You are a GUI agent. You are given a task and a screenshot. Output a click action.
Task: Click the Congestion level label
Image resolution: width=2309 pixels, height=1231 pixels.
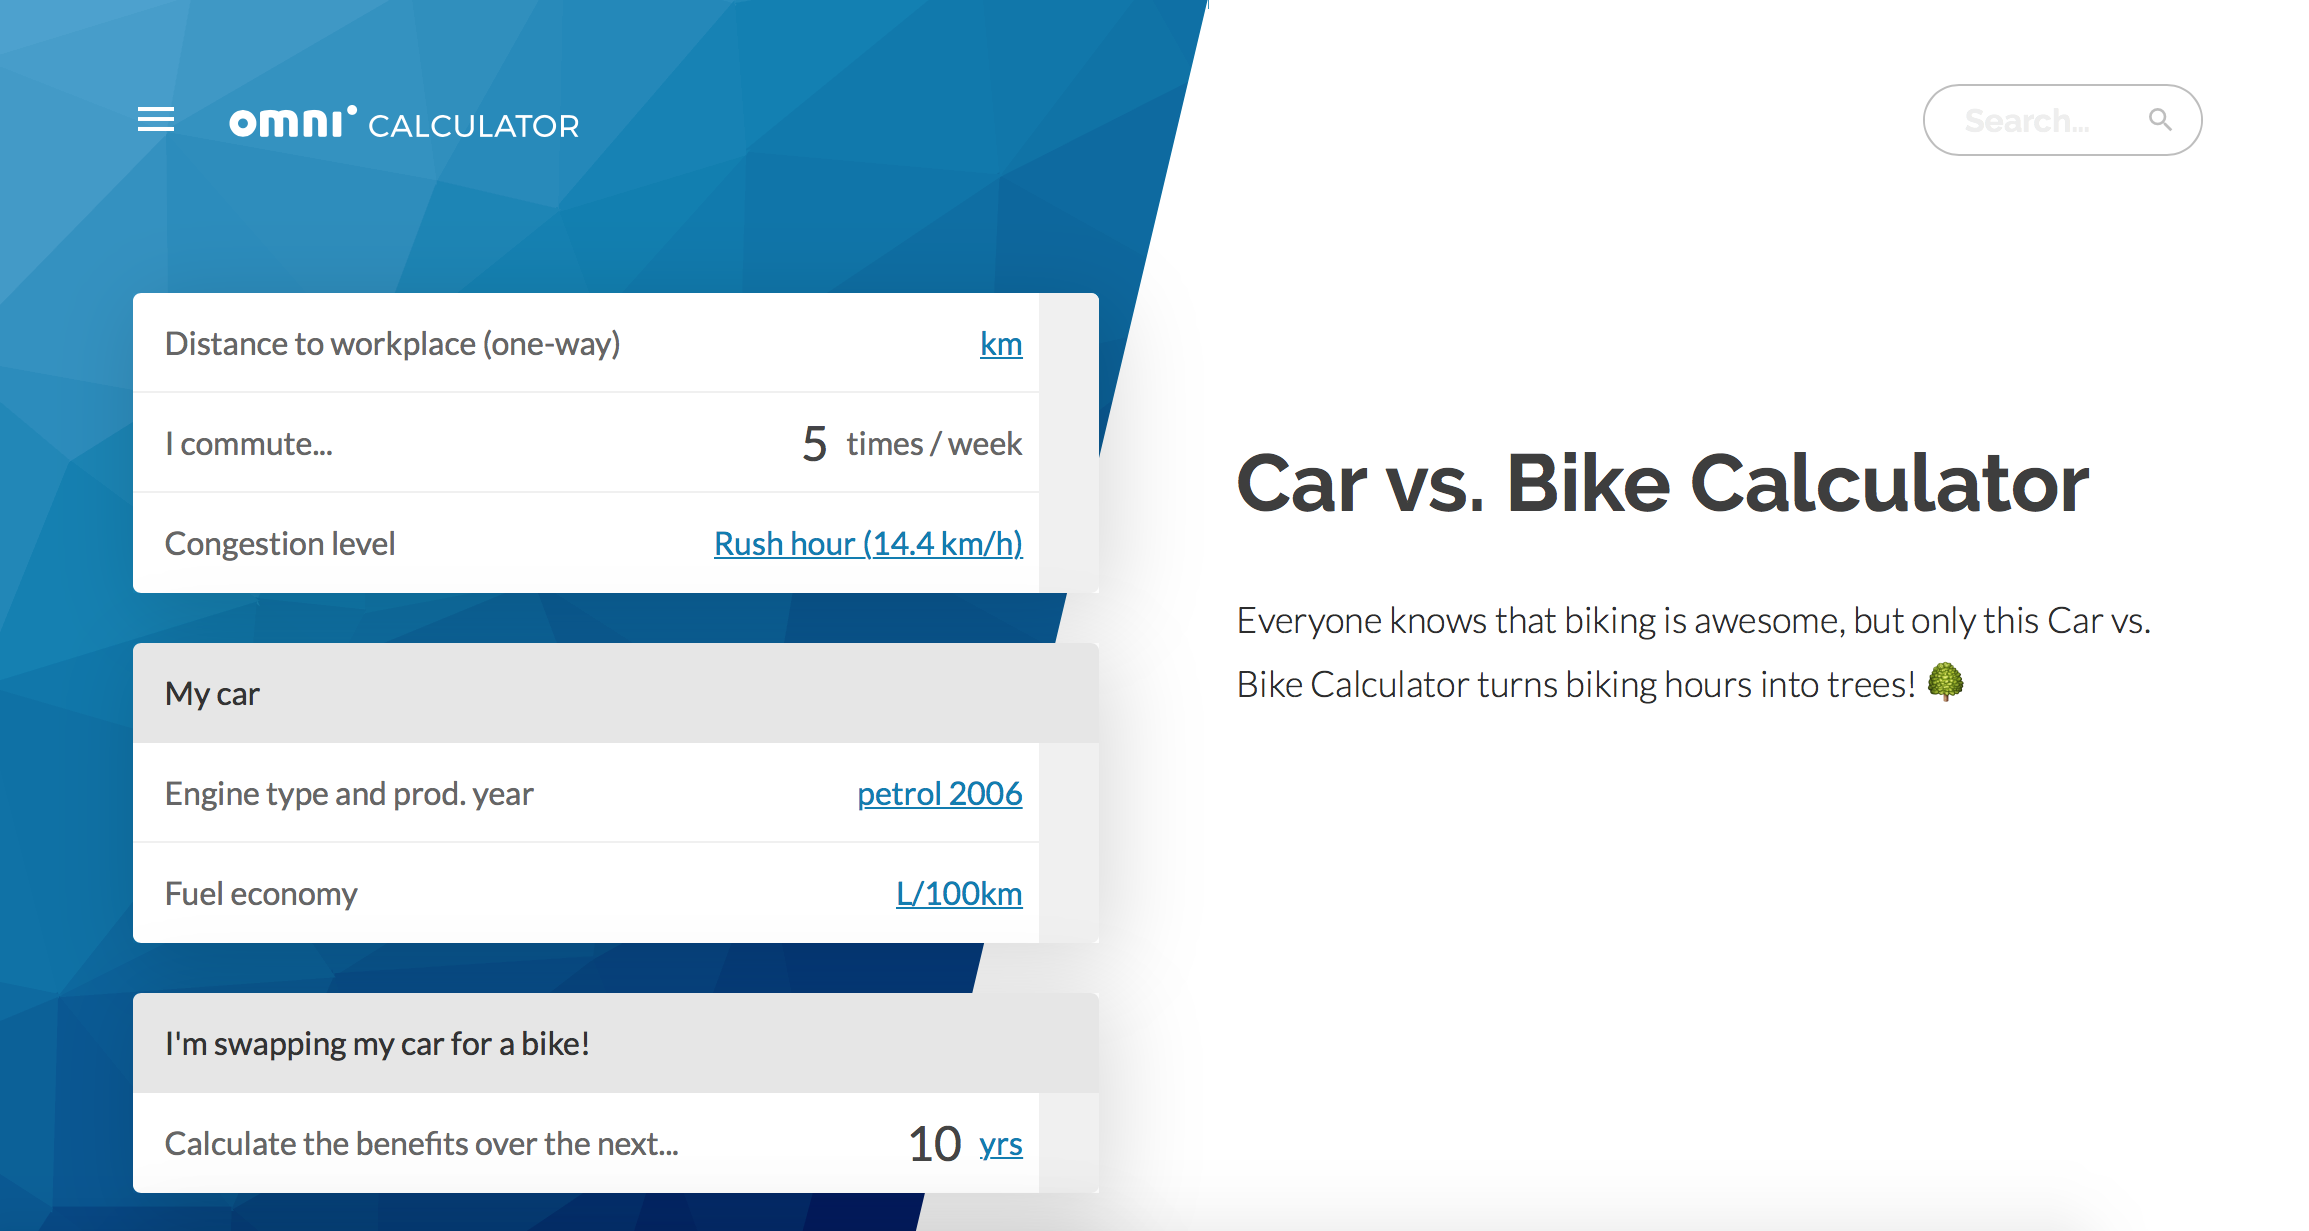coord(280,543)
